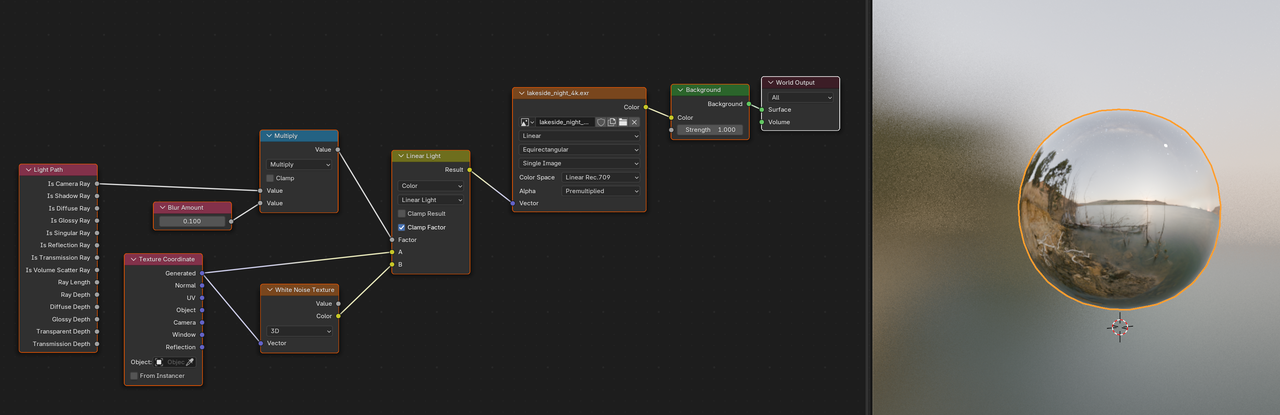The width and height of the screenshot is (1280, 415).
Task: Click the Blur Amount output socket
Action: coord(231,221)
